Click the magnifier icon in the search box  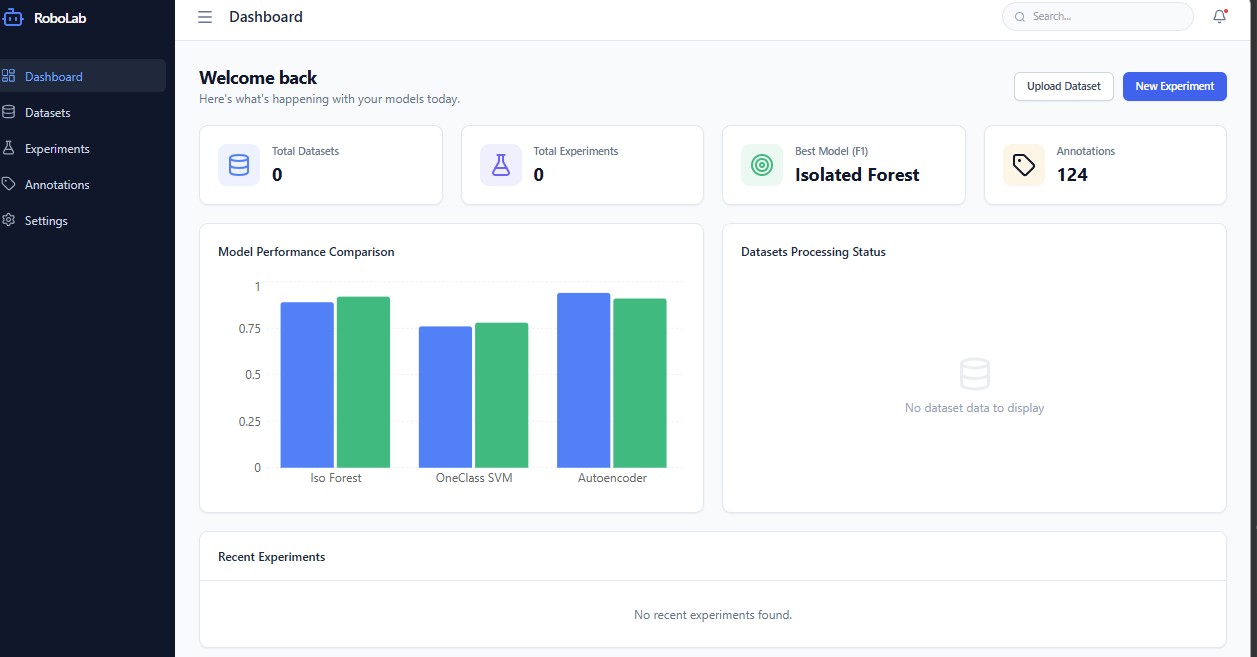point(1020,17)
